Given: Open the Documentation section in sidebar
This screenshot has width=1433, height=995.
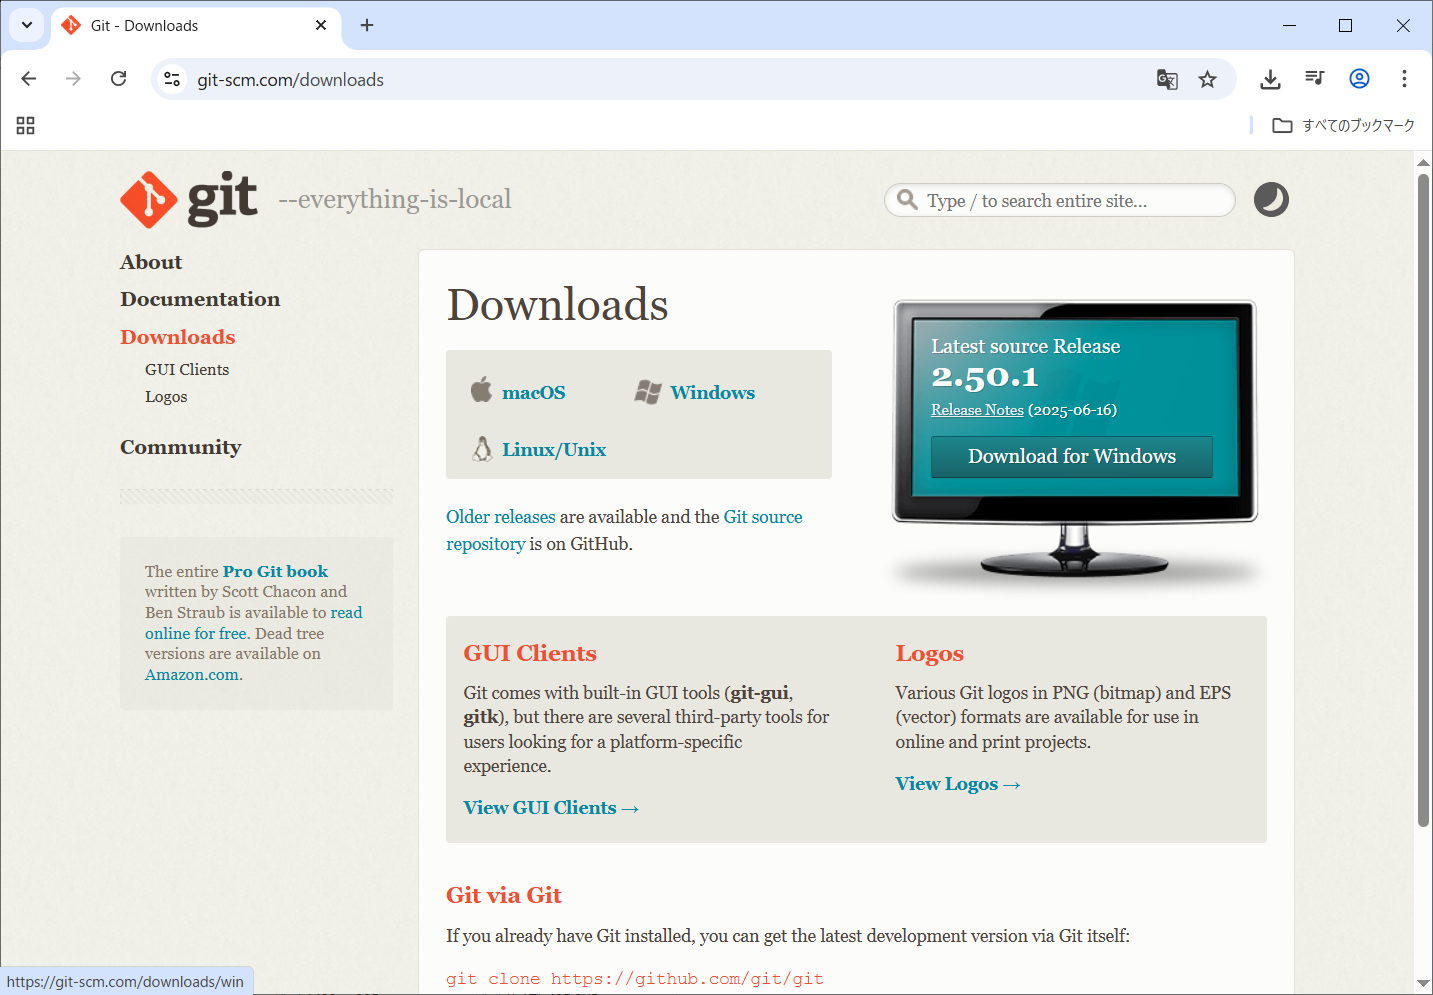Looking at the screenshot, I should (x=200, y=299).
